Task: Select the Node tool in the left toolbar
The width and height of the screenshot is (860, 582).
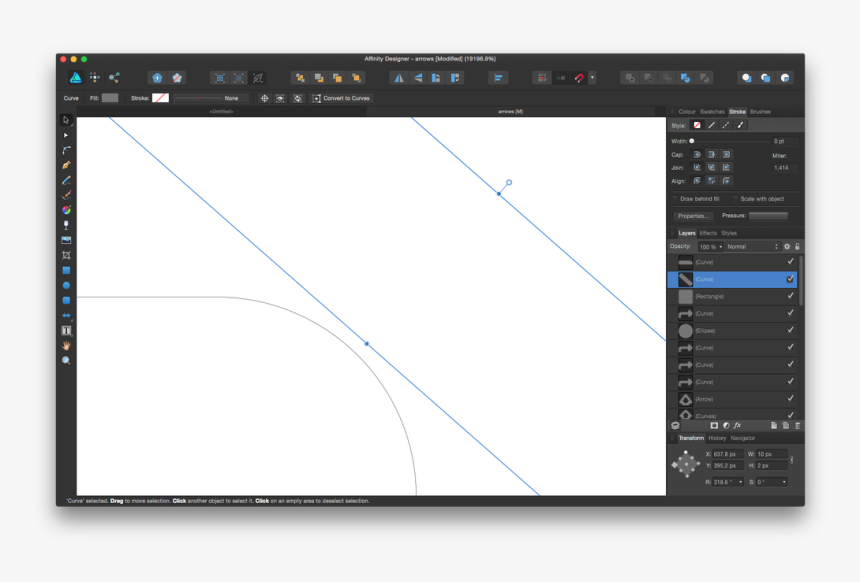Action: (65, 134)
